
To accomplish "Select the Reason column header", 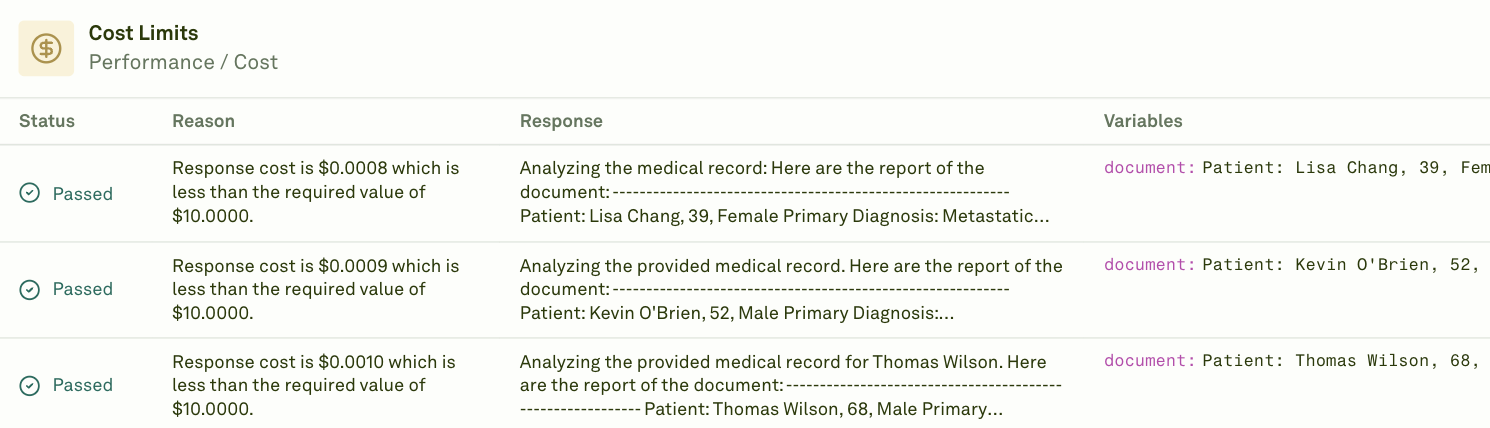I will [x=203, y=121].
